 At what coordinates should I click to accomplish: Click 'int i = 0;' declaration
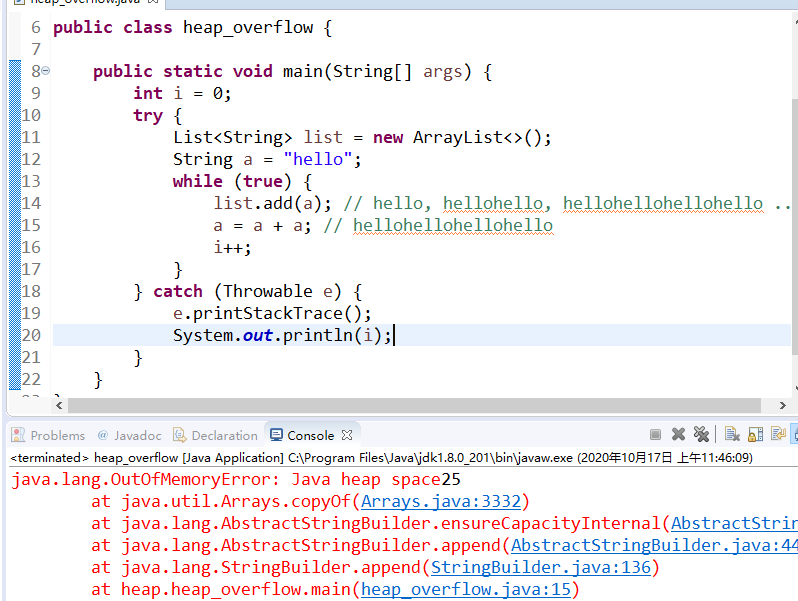click(x=182, y=94)
